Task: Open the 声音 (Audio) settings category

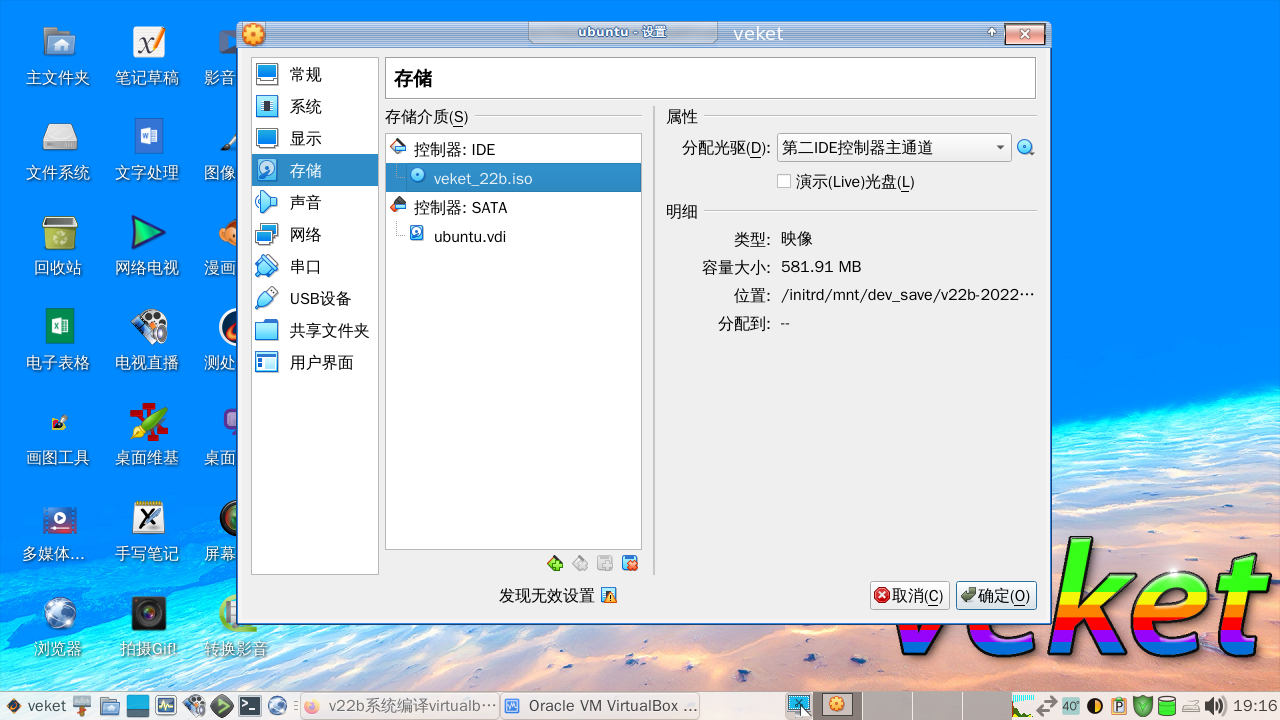Action: click(x=314, y=203)
